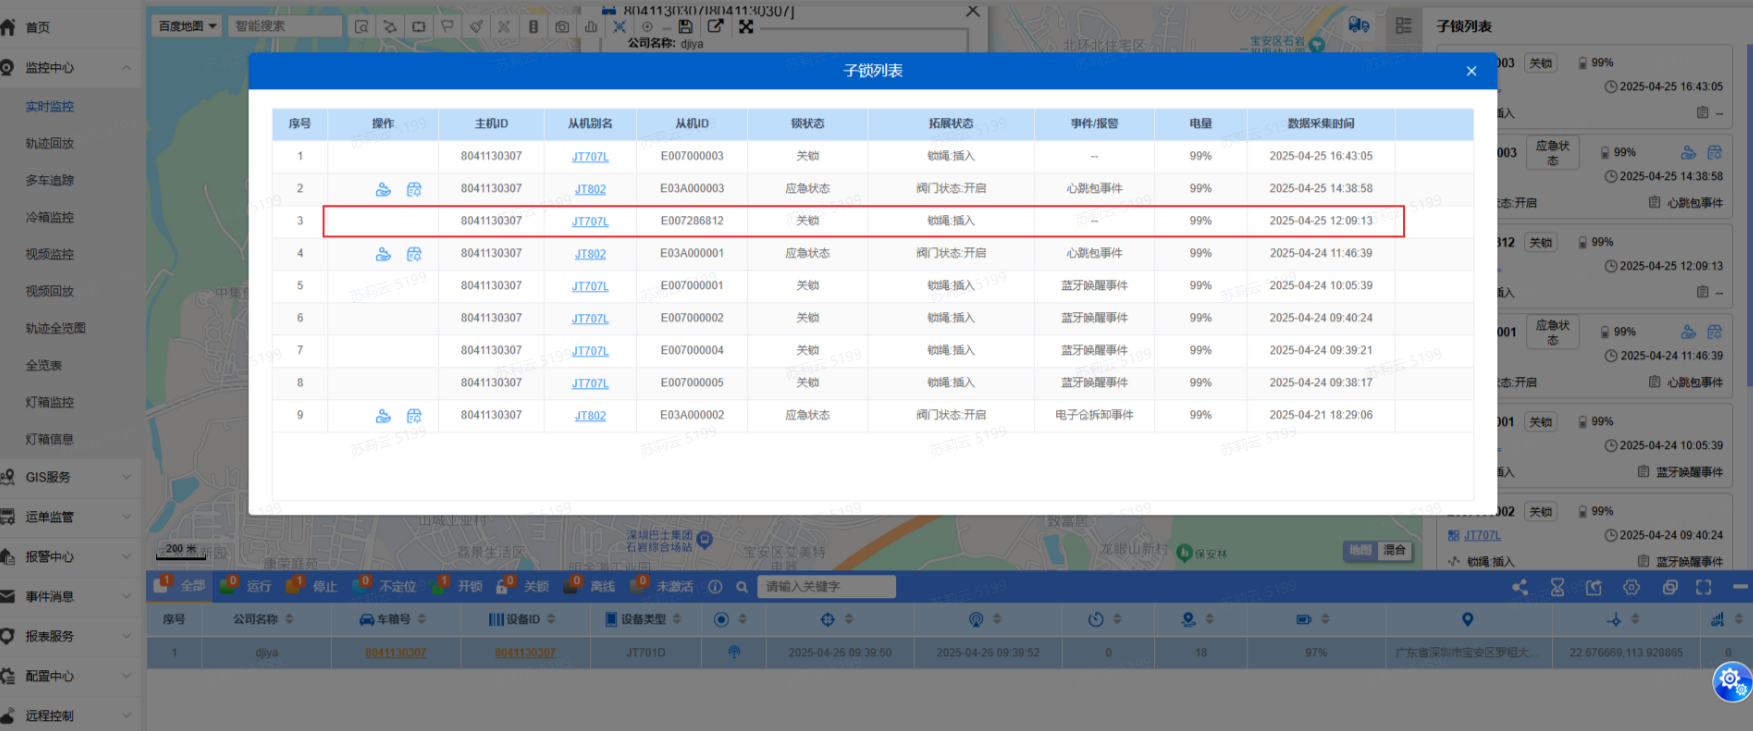
Task: Toggle sort order on 公司名称 column
Action: pos(289,620)
